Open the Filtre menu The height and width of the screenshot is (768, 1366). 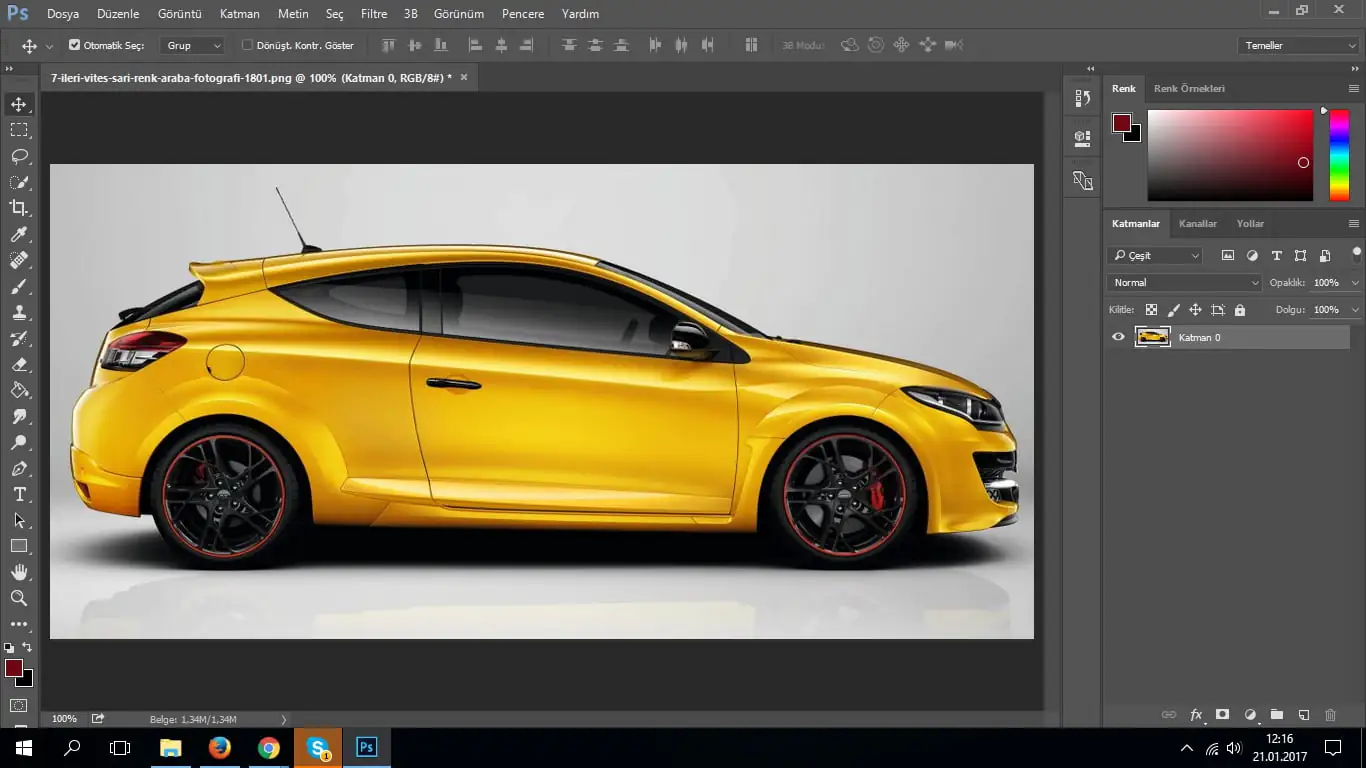point(373,14)
